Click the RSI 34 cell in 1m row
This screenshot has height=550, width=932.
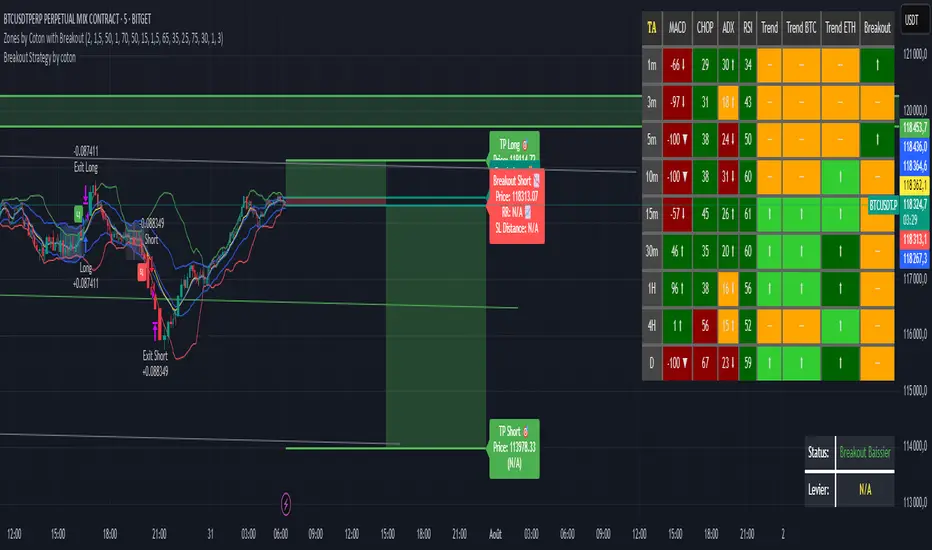click(x=748, y=65)
